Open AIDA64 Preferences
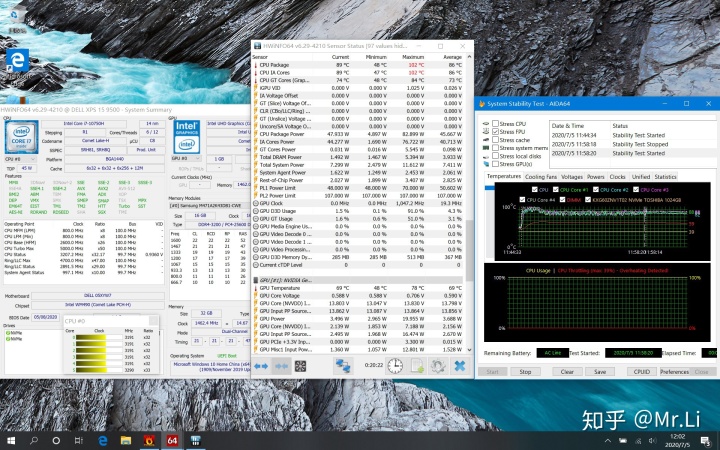The height and width of the screenshot is (450, 720). pyautogui.click(x=675, y=372)
